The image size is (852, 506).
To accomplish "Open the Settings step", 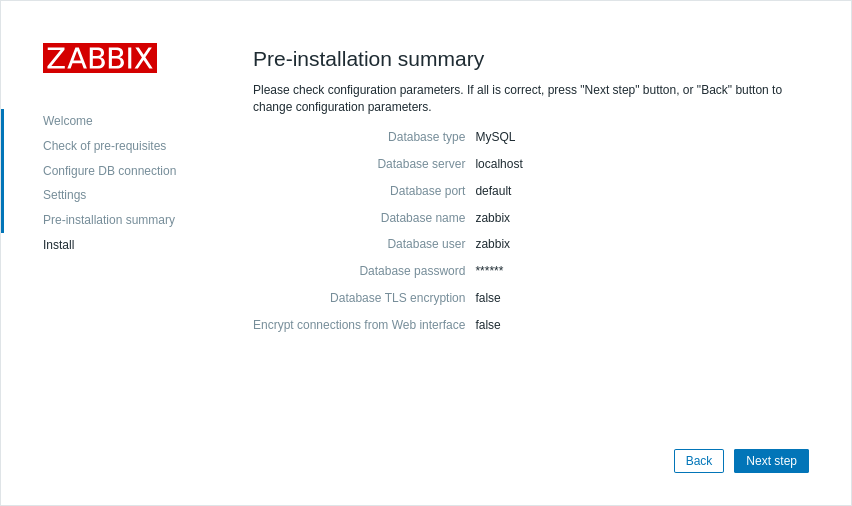I will click(64, 195).
